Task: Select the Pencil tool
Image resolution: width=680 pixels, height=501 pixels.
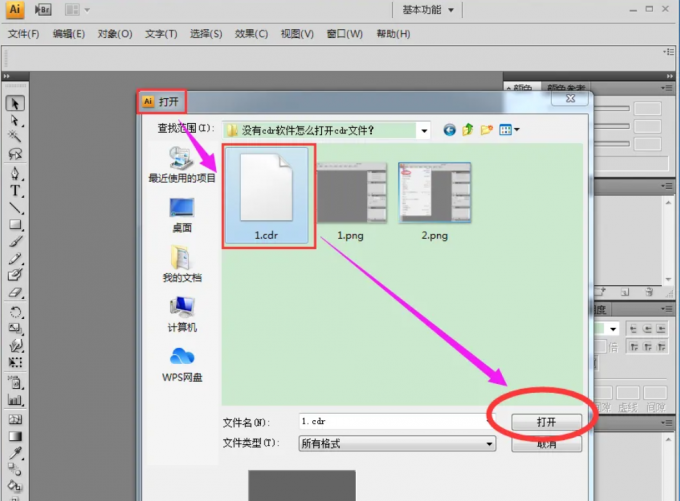Action: [x=15, y=259]
